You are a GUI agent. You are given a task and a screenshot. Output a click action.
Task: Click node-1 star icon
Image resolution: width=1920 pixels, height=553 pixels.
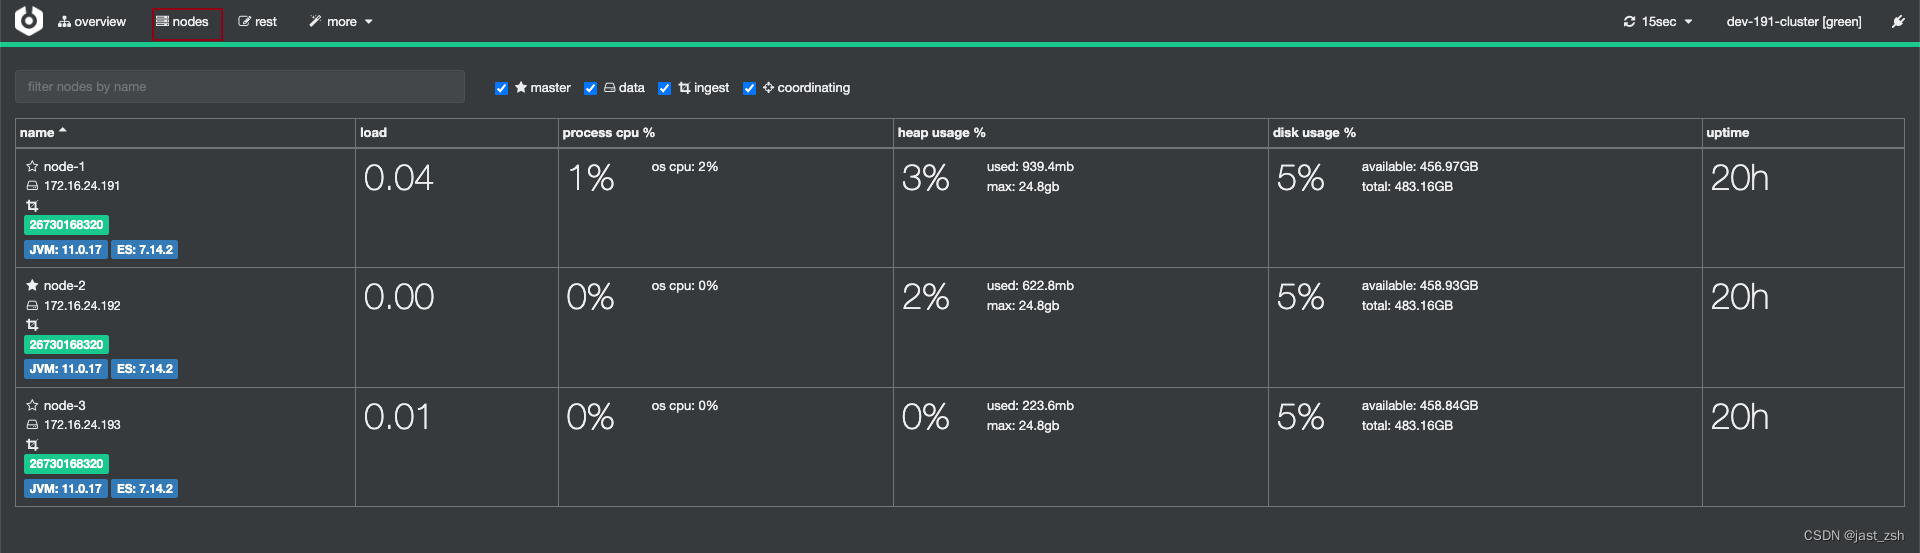[32, 167]
